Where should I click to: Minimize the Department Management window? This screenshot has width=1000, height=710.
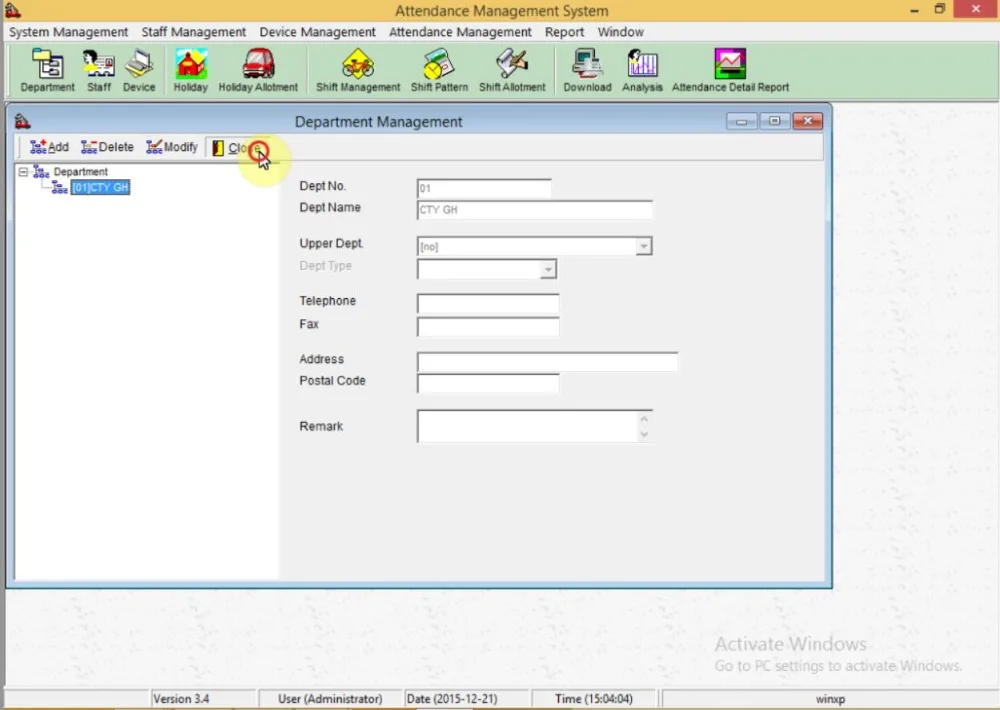point(741,121)
